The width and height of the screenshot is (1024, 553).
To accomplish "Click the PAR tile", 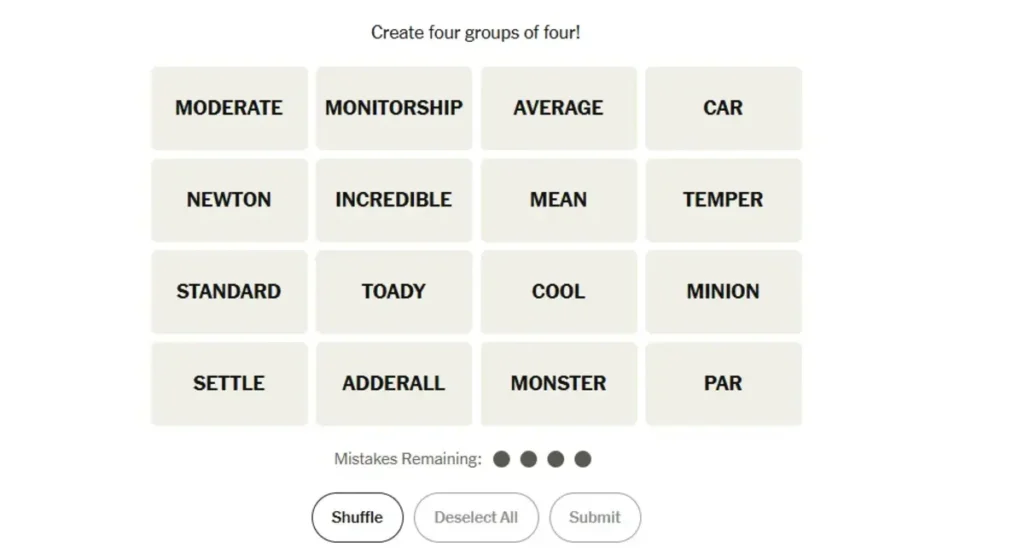I will coord(723,384).
